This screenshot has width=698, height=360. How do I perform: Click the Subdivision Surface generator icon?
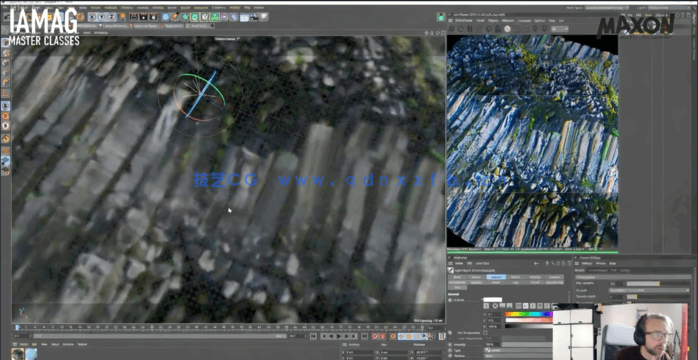tap(185, 17)
